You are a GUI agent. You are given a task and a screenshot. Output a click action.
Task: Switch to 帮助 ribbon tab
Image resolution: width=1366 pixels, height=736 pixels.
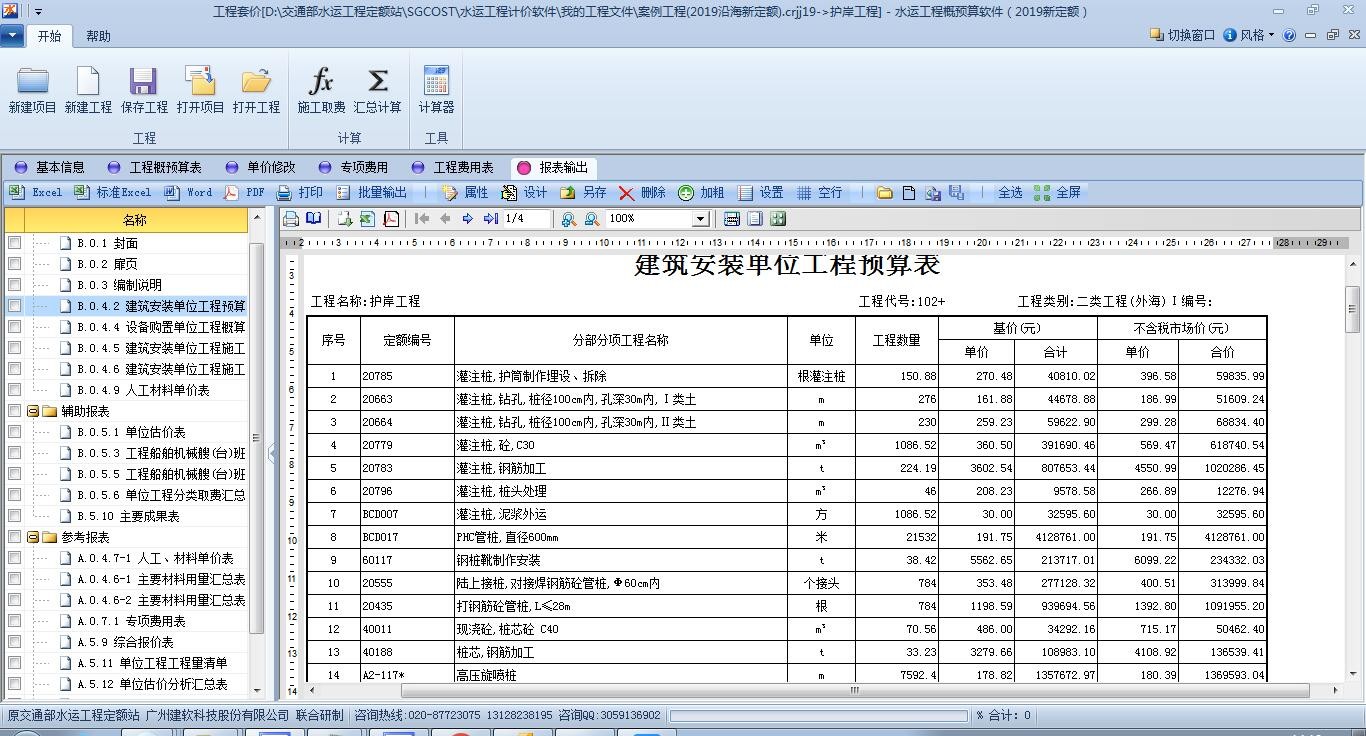[98, 36]
